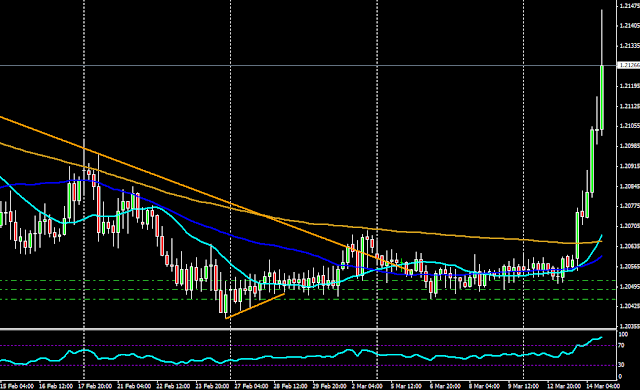Select the 1.20635 price scale label
The image size is (640, 390).
point(629,246)
